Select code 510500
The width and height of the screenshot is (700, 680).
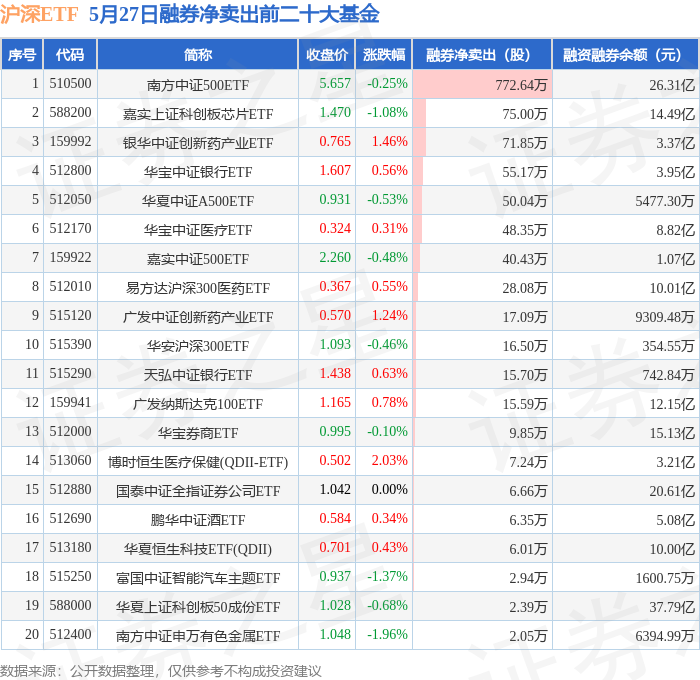70,83
